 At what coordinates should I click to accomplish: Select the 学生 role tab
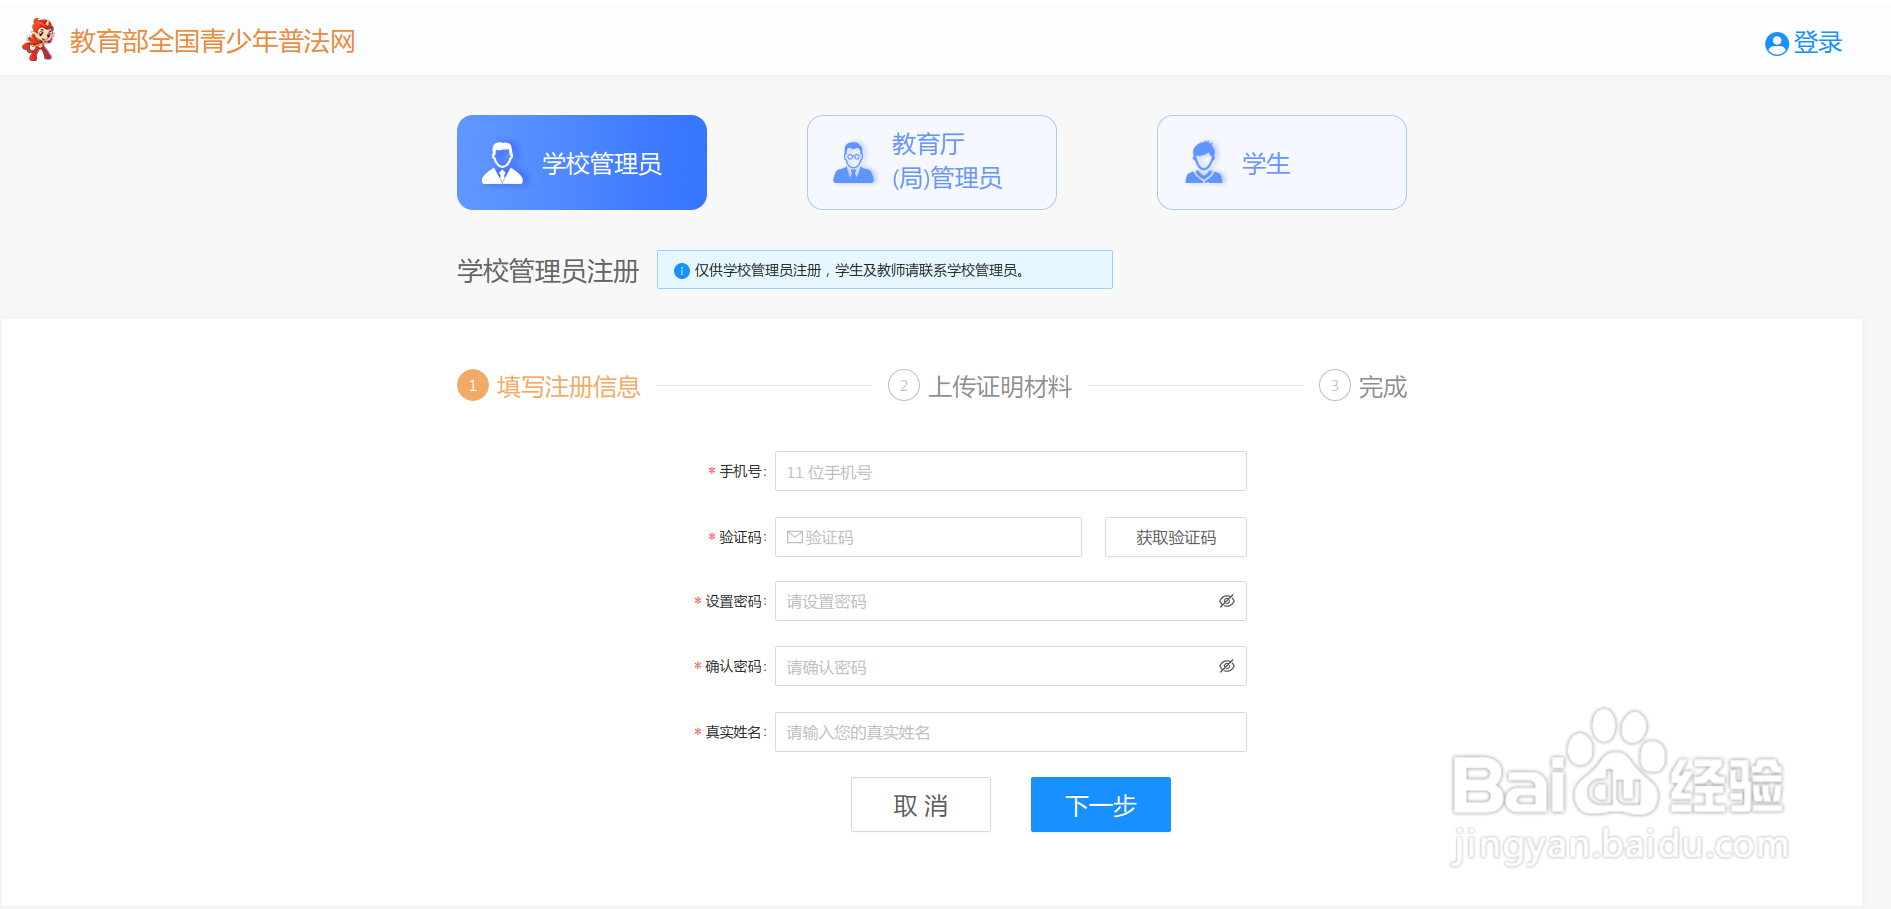pos(1282,162)
